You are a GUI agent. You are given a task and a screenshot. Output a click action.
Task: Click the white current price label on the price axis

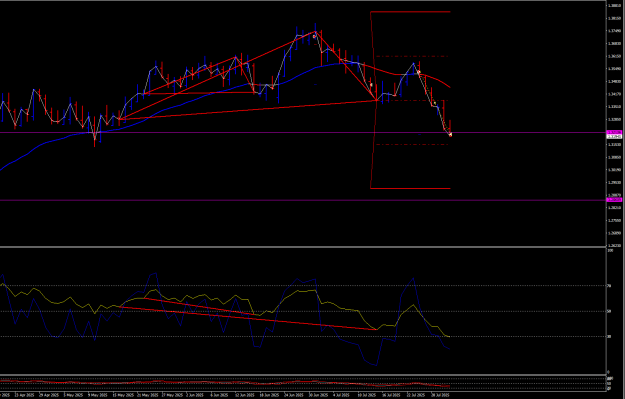point(614,136)
